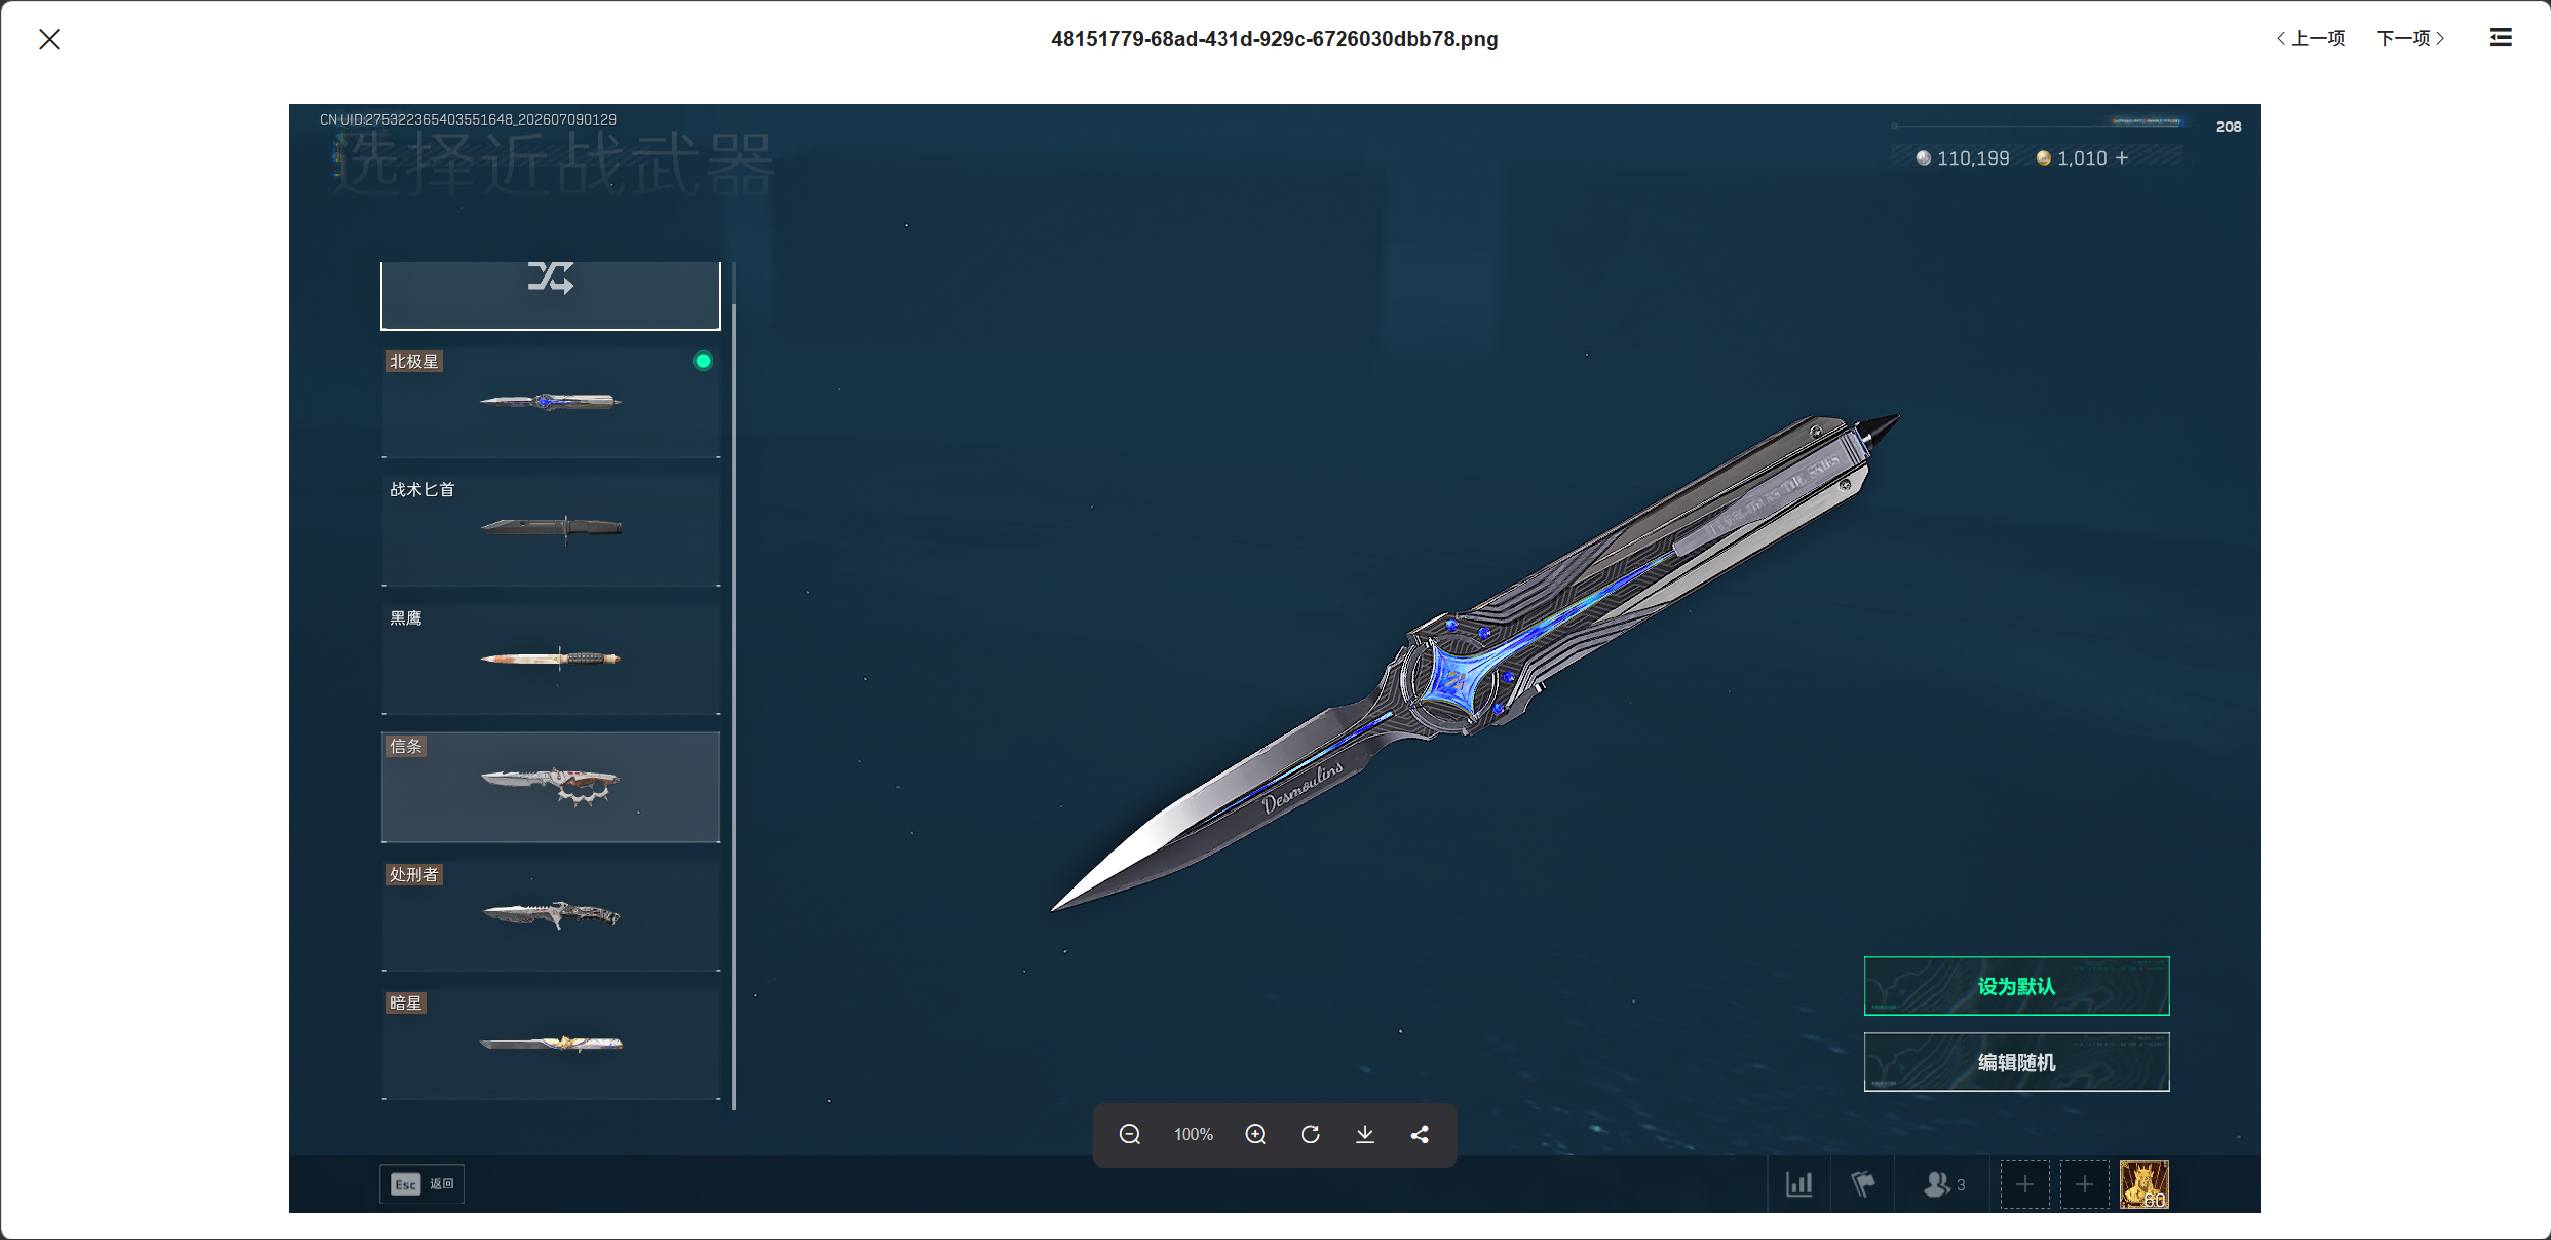Open the flag icon in bottom bar

click(1862, 1185)
